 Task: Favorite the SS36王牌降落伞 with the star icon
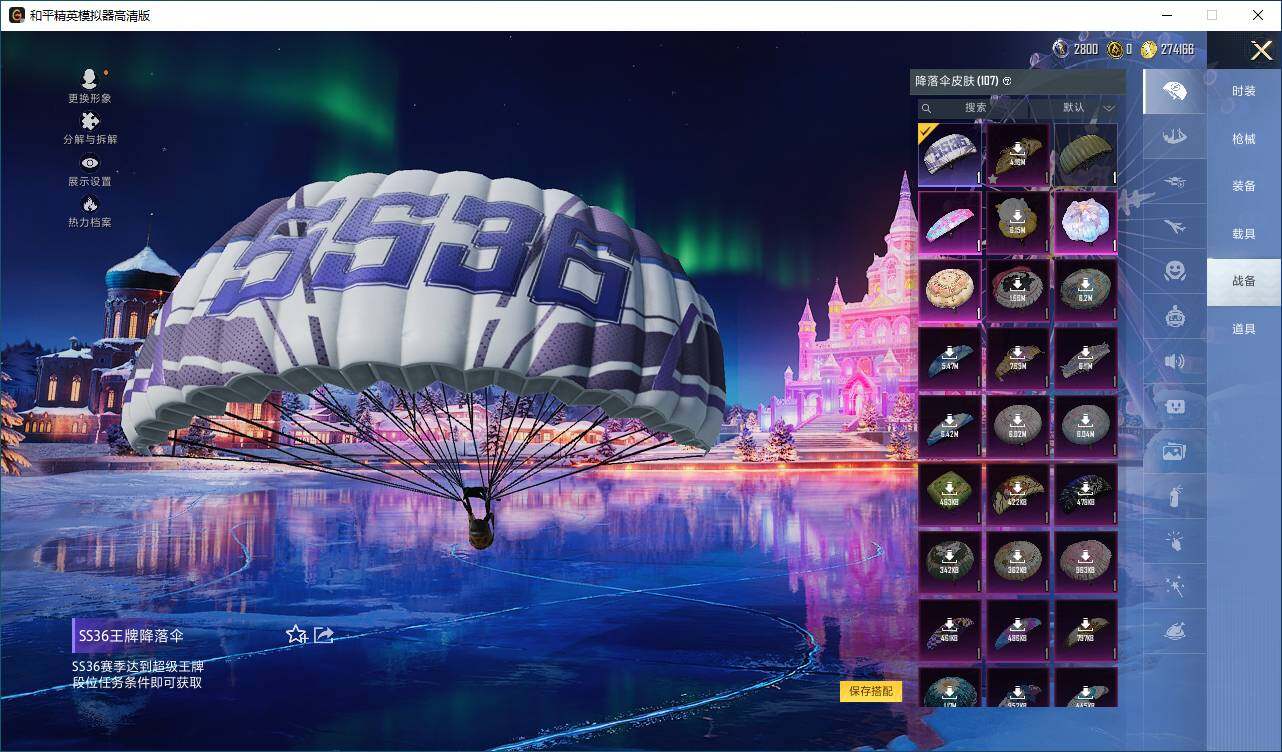tap(296, 634)
